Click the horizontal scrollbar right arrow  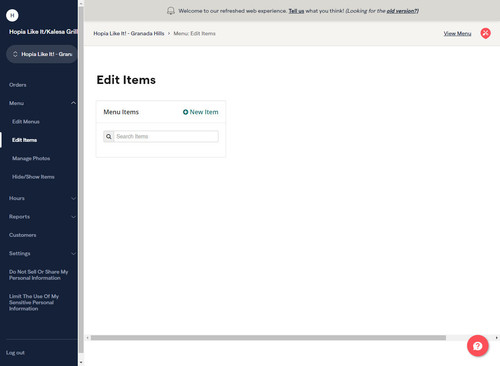point(497,338)
